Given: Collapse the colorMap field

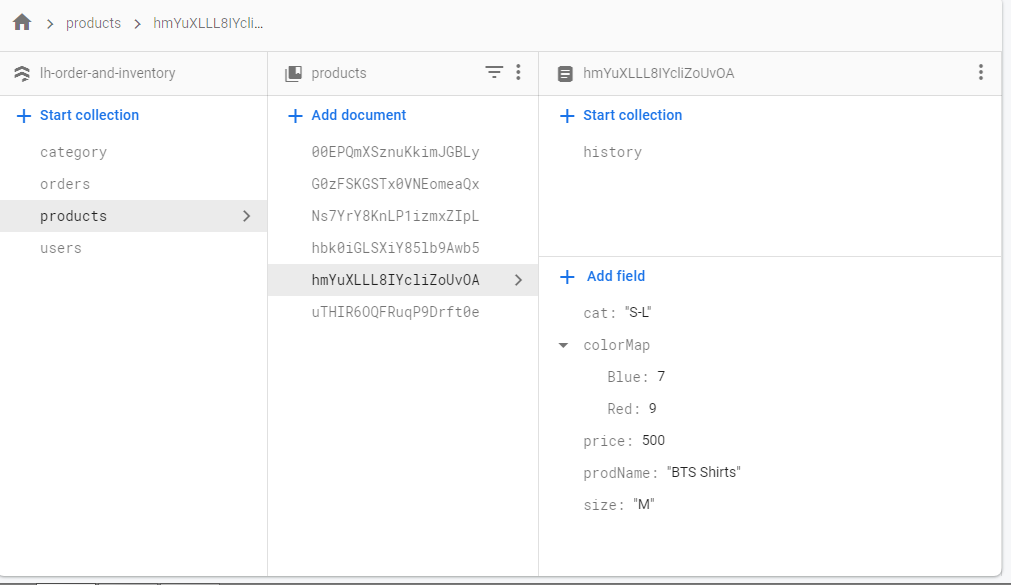Looking at the screenshot, I should coord(564,345).
